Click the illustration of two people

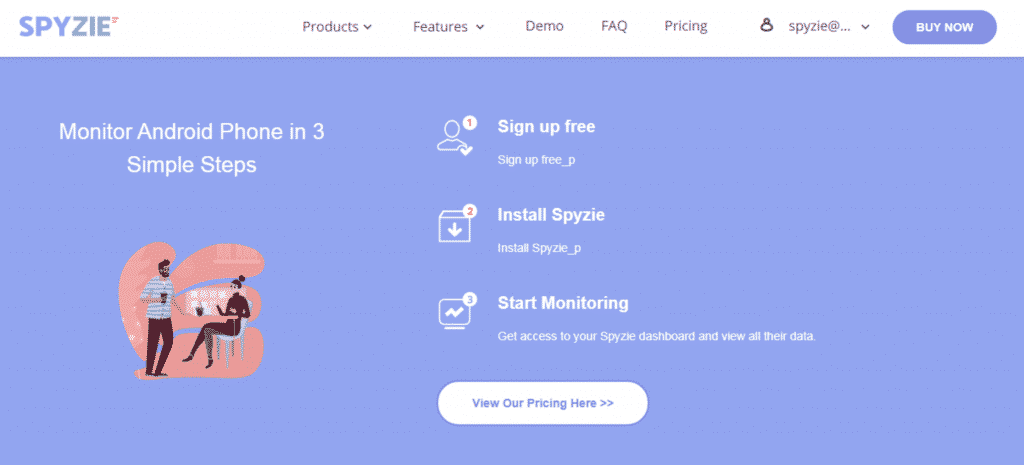click(193, 312)
